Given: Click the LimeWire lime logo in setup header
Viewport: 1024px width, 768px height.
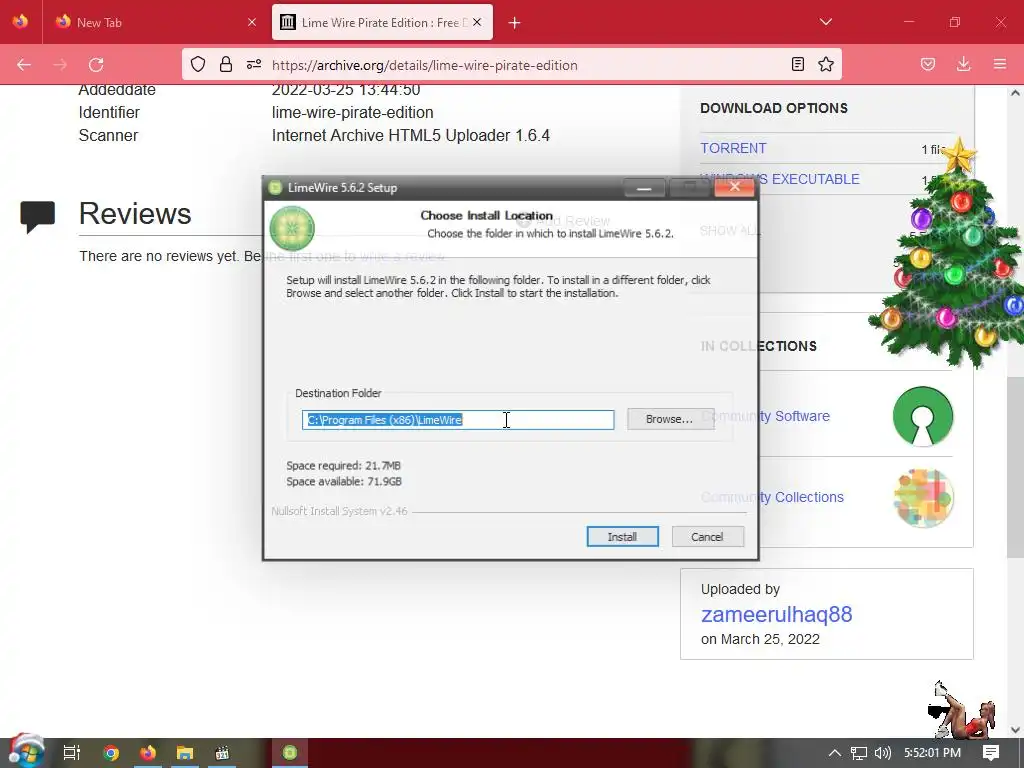Looking at the screenshot, I should [292, 228].
